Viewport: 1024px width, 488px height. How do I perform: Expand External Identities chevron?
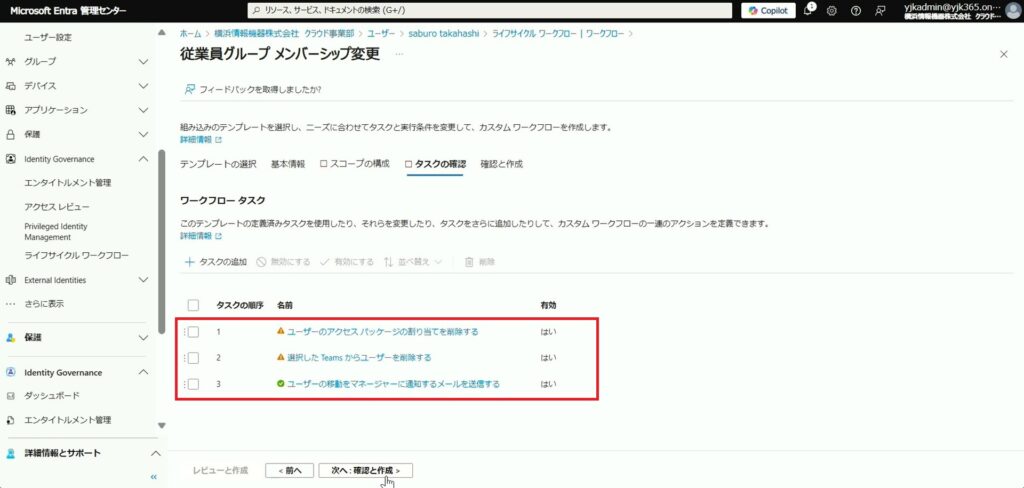144,280
